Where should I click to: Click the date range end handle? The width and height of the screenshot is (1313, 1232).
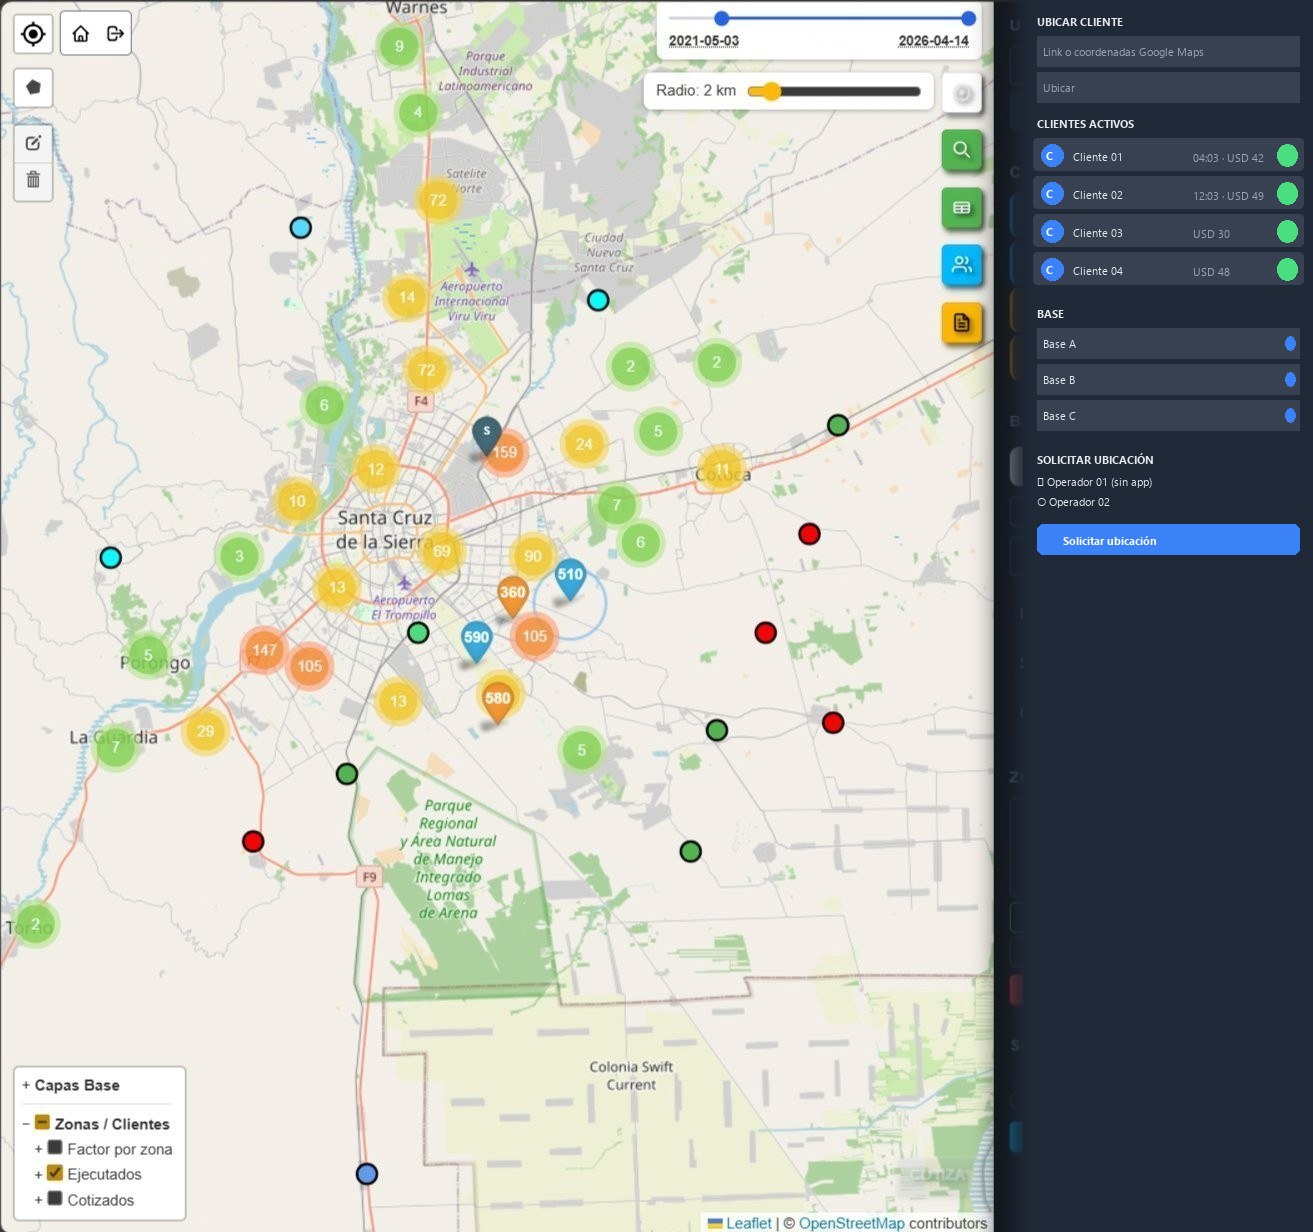(968, 18)
